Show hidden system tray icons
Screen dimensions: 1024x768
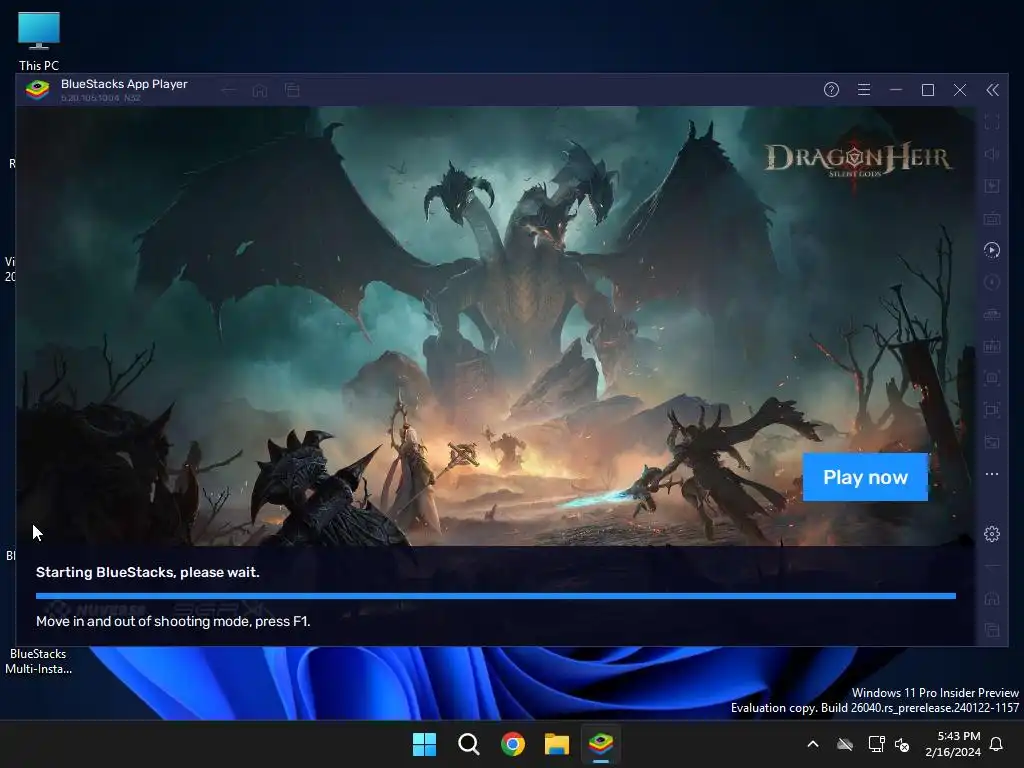[813, 744]
